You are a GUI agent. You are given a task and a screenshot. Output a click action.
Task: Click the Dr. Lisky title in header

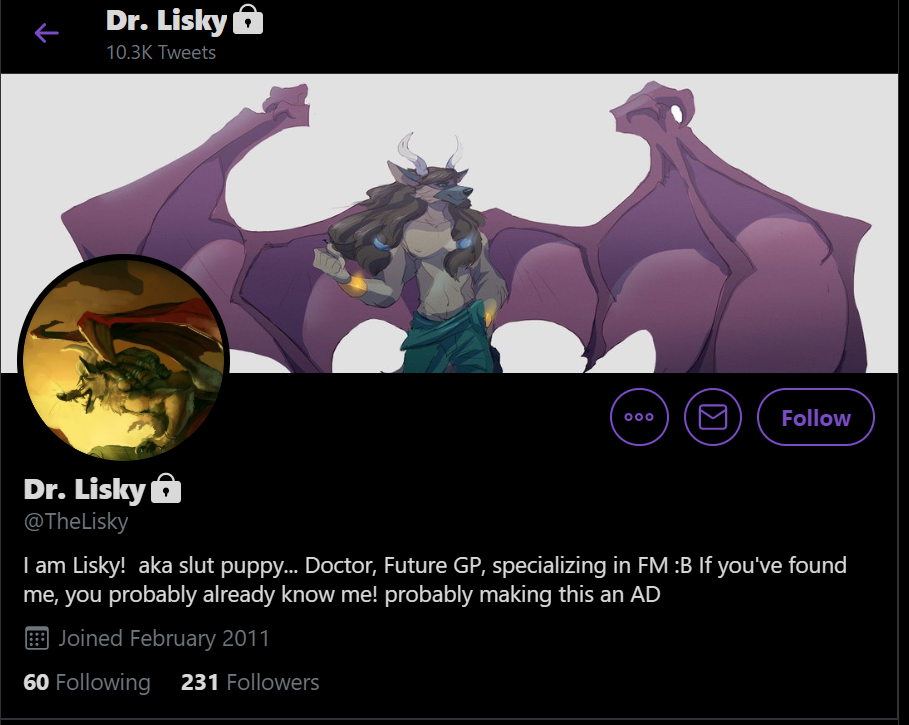[x=166, y=21]
